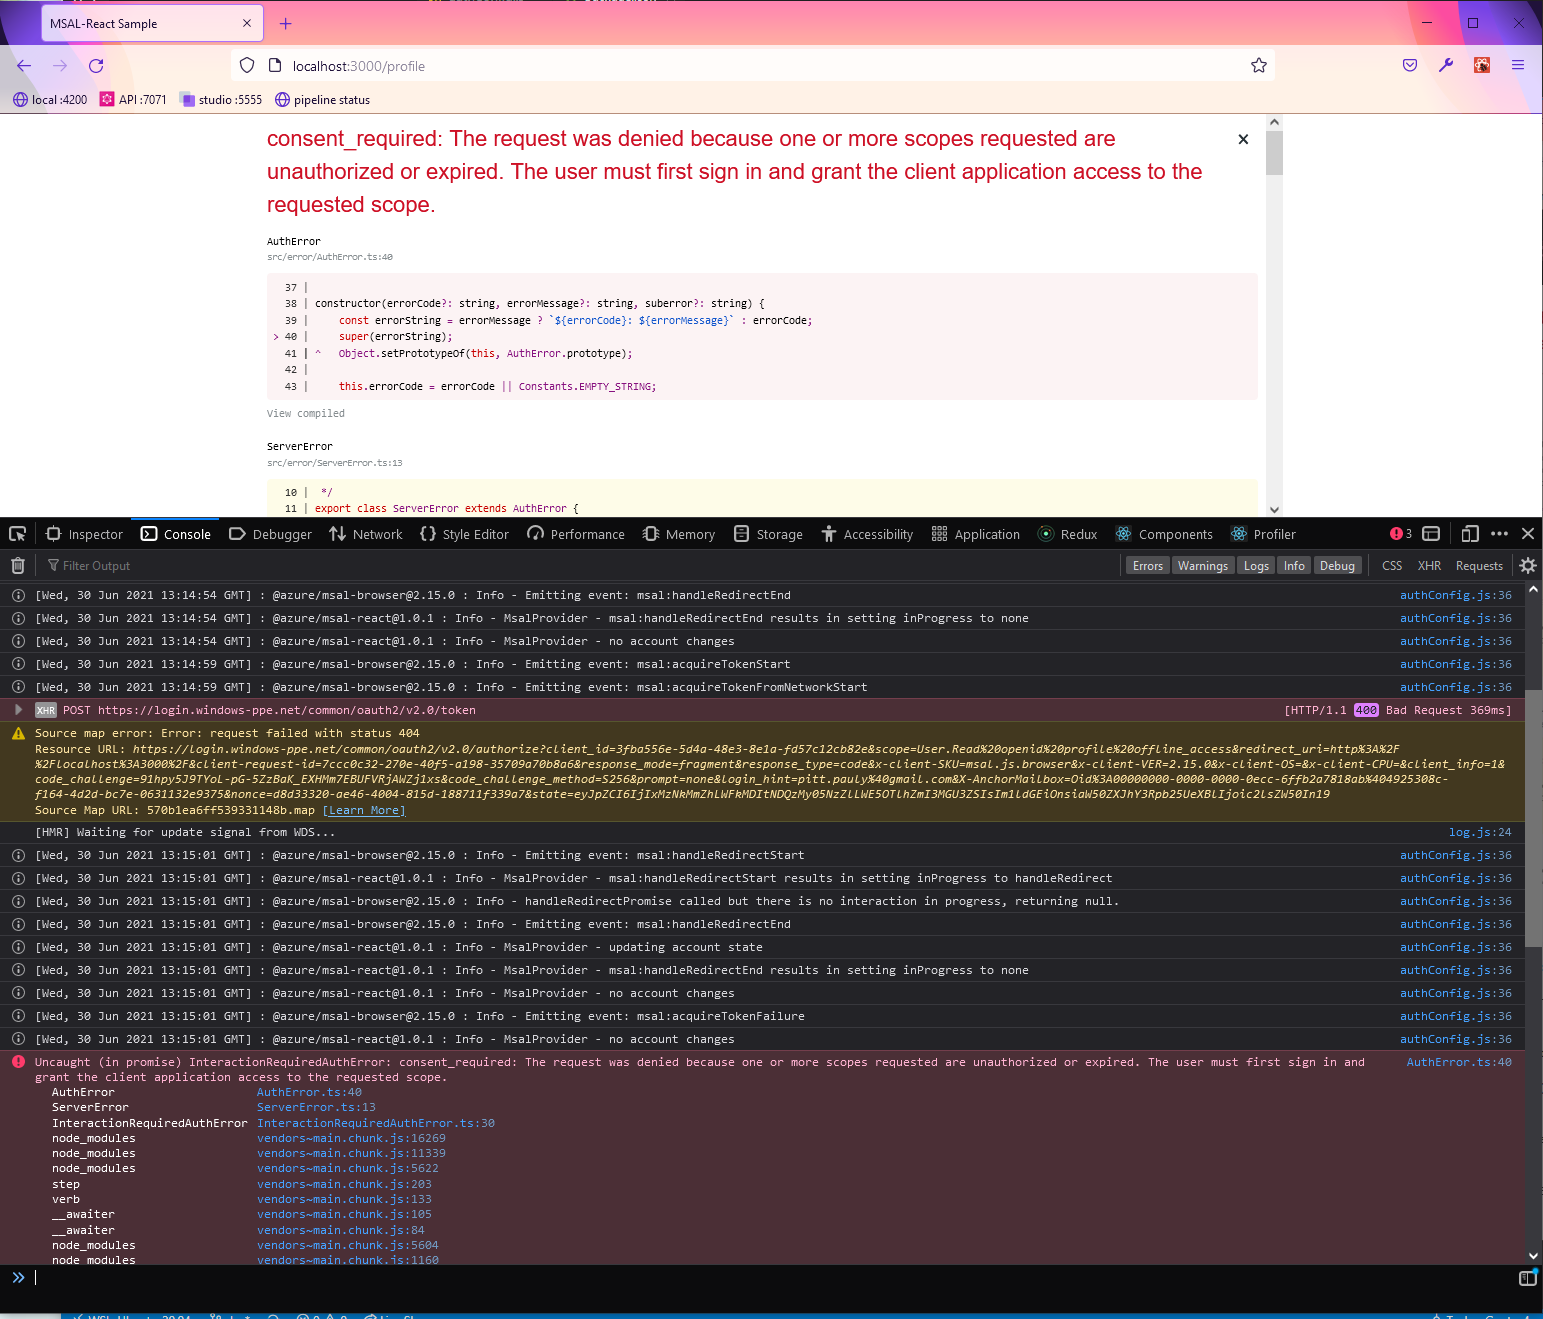Viewport: 1543px width, 1319px height.
Task: Clear the console output with the trash icon
Action: [17, 565]
